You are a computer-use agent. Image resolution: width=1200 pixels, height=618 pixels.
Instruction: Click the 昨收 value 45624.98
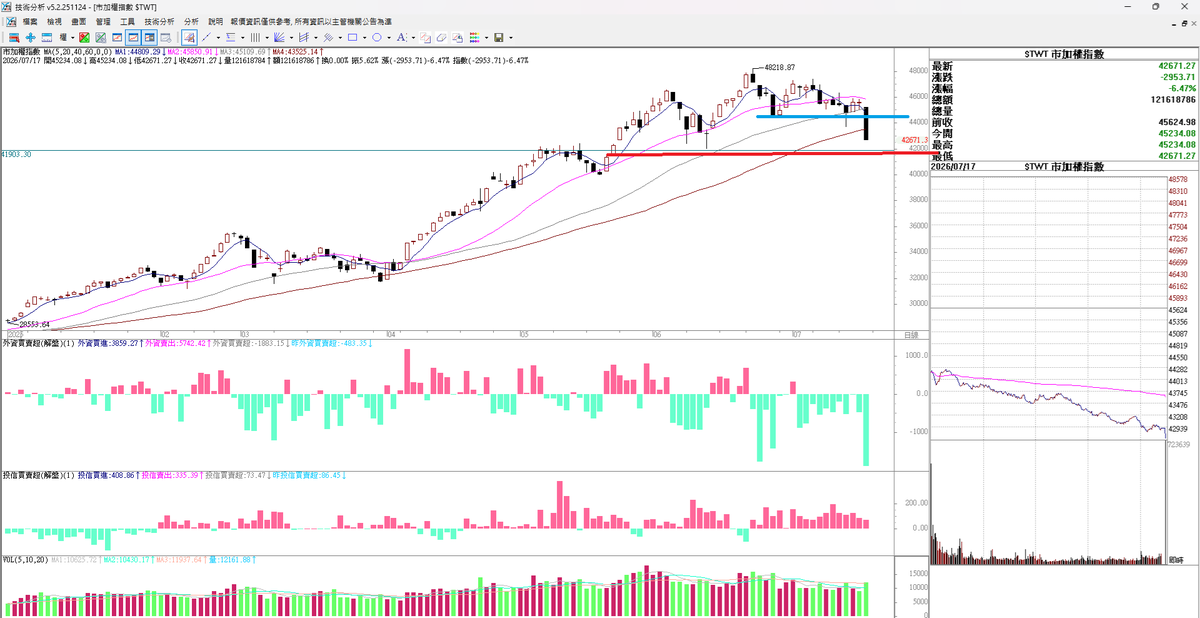tap(1175, 122)
